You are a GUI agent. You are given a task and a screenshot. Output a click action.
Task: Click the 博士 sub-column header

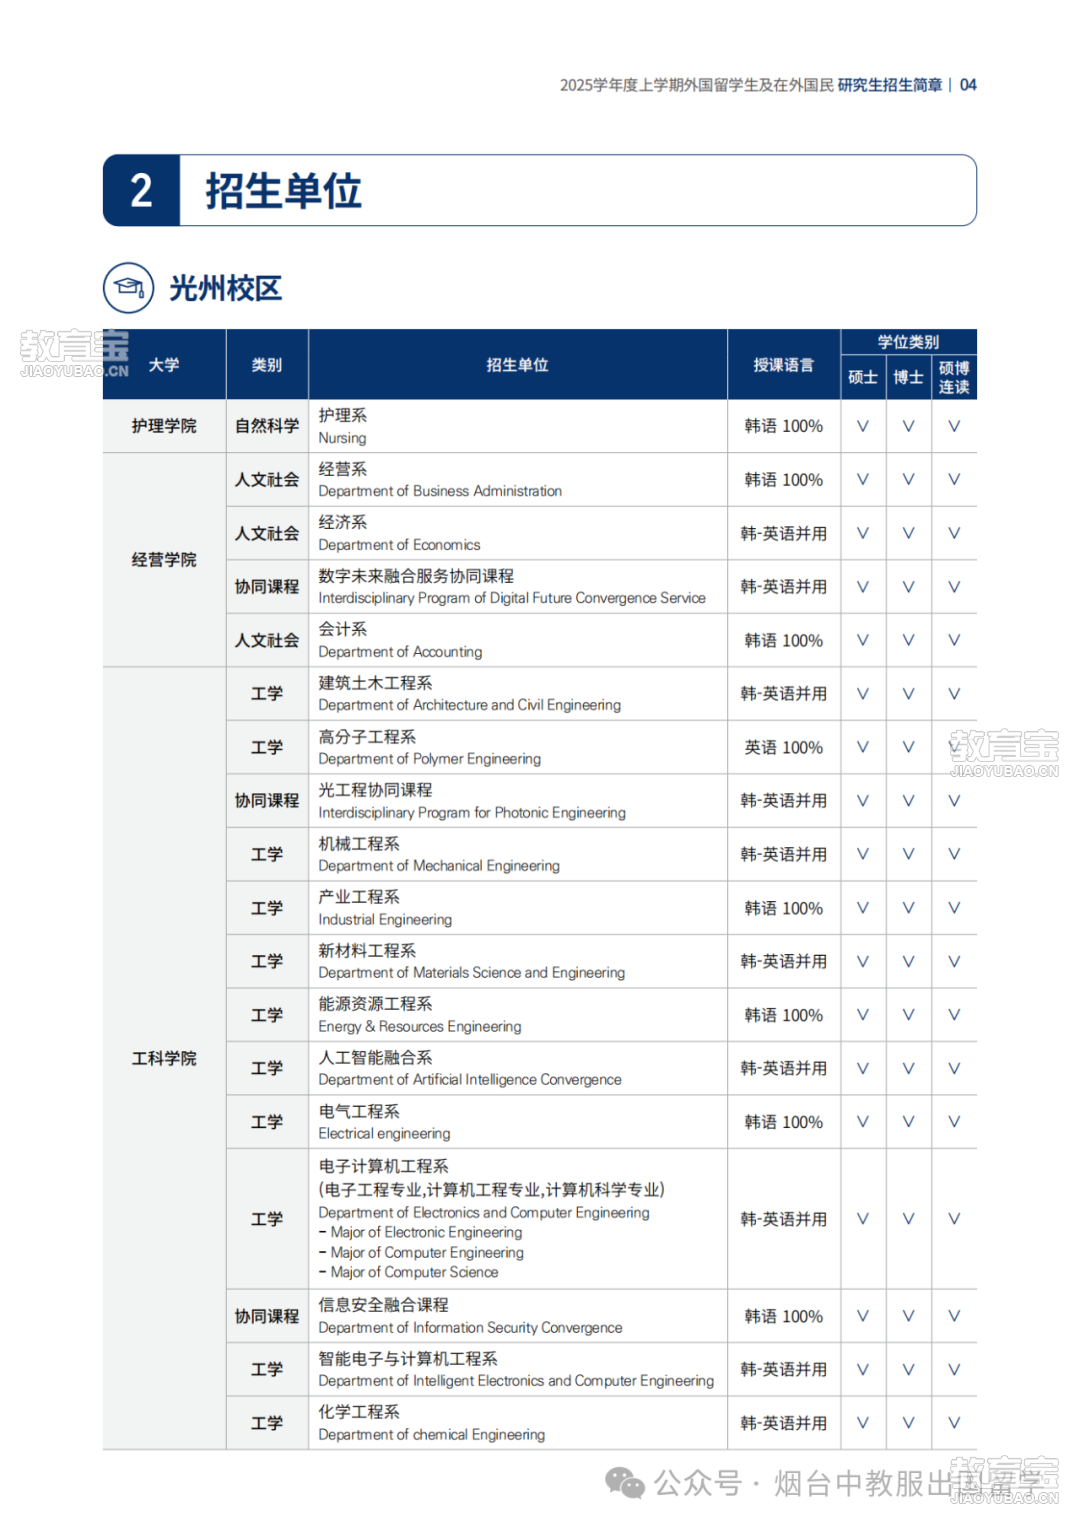point(908,377)
